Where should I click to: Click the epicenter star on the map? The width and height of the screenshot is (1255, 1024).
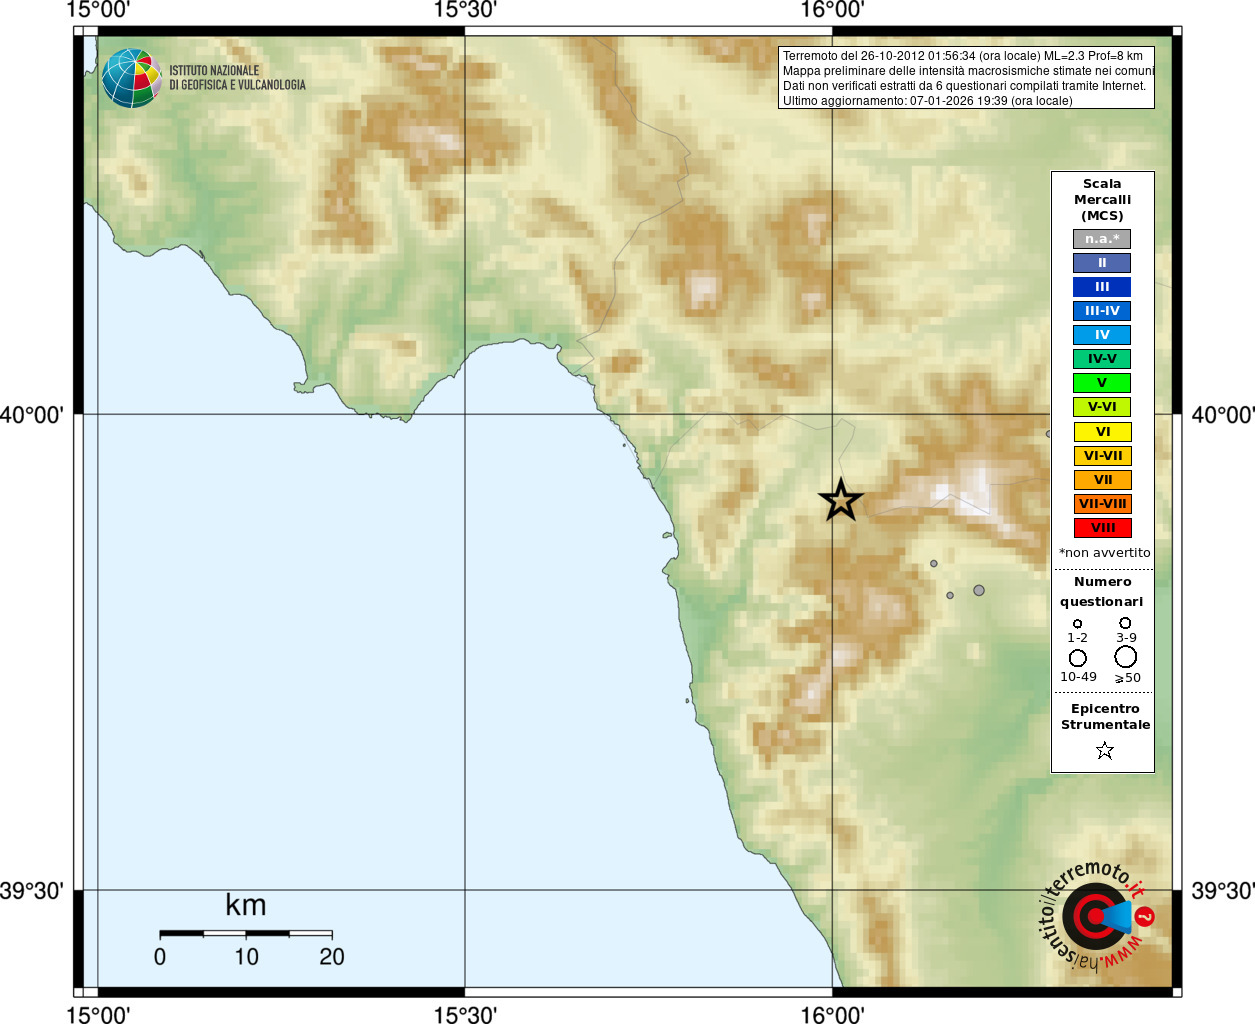[x=841, y=499]
